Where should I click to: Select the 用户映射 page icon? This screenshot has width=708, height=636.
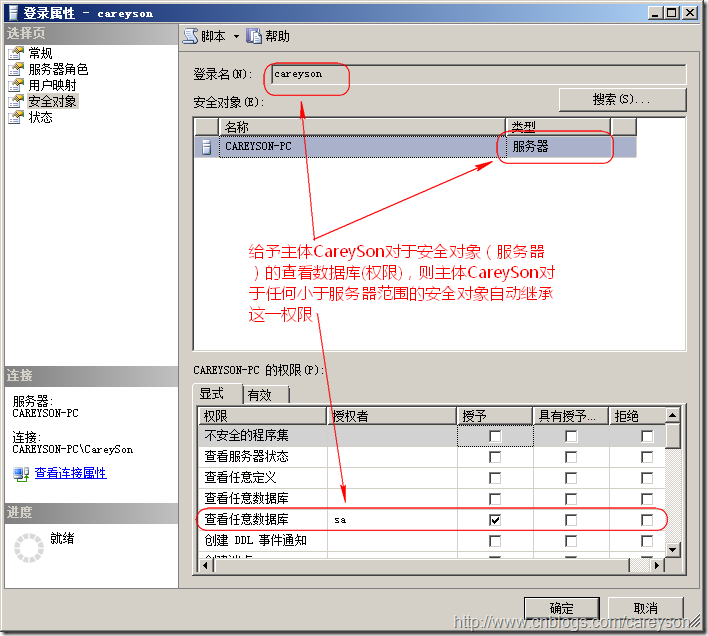tap(16, 85)
